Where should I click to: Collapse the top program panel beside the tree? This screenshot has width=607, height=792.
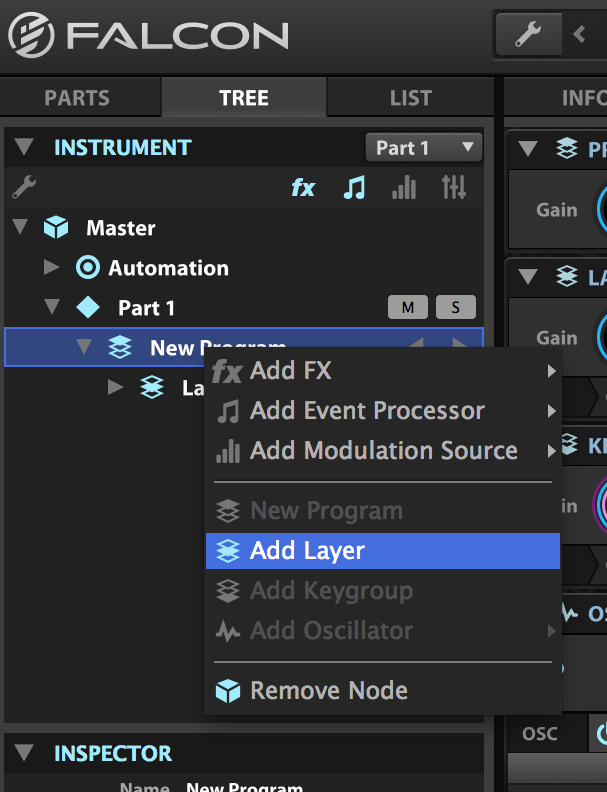(528, 148)
